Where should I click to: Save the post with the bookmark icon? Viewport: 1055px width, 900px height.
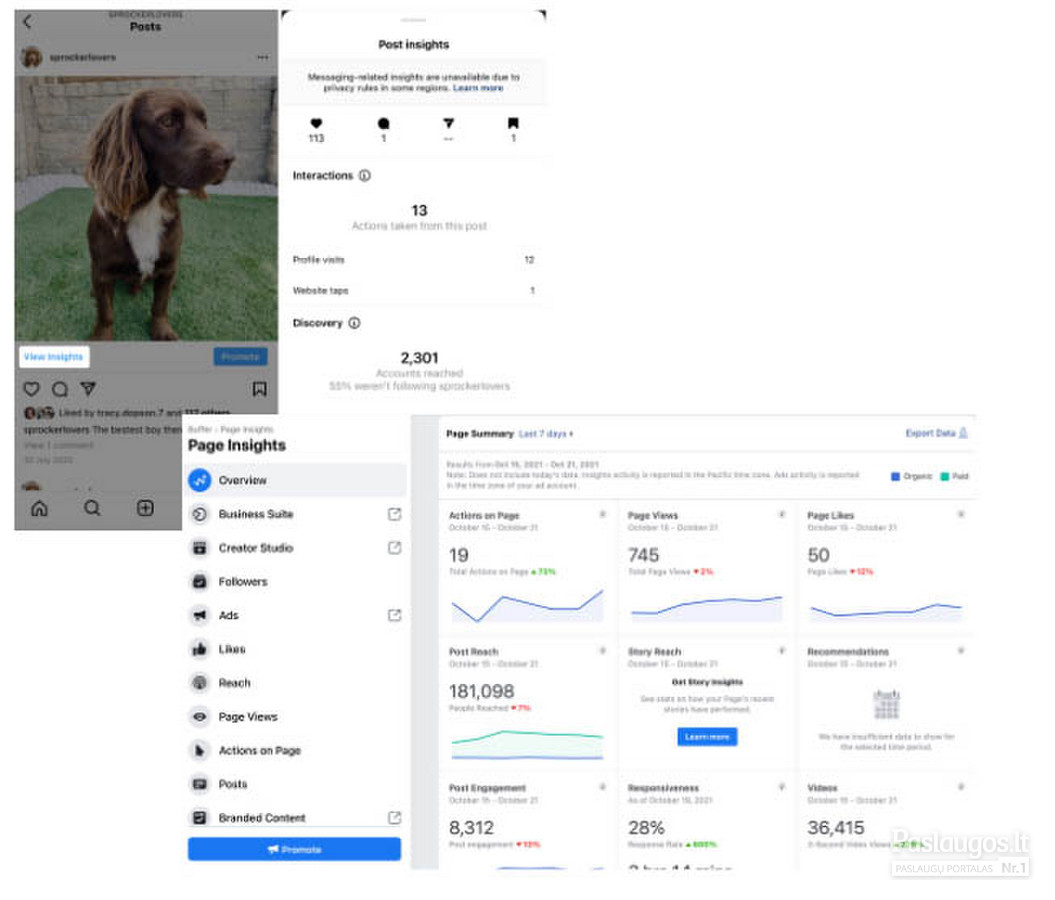(x=259, y=389)
